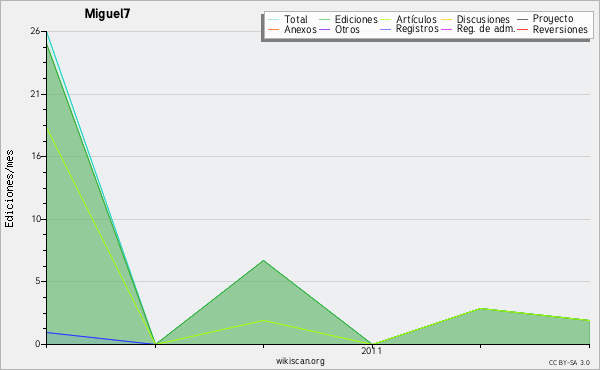This screenshot has height=370, width=600.
Task: Click the y-axis label 5
Action: pyautogui.click(x=38, y=281)
